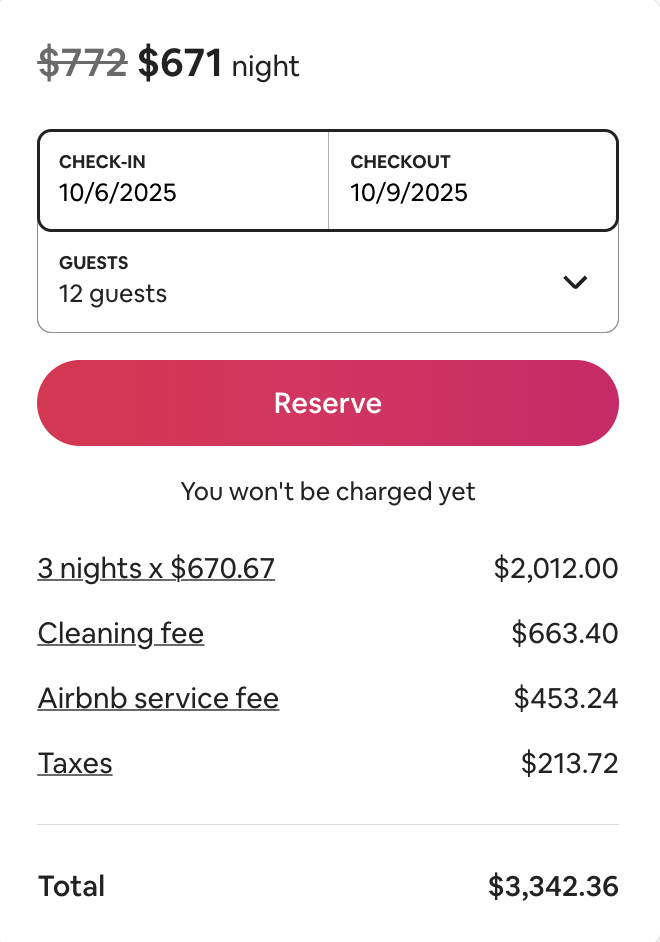The width and height of the screenshot is (660, 942).
Task: Click the Total label
Action: pos(71,886)
